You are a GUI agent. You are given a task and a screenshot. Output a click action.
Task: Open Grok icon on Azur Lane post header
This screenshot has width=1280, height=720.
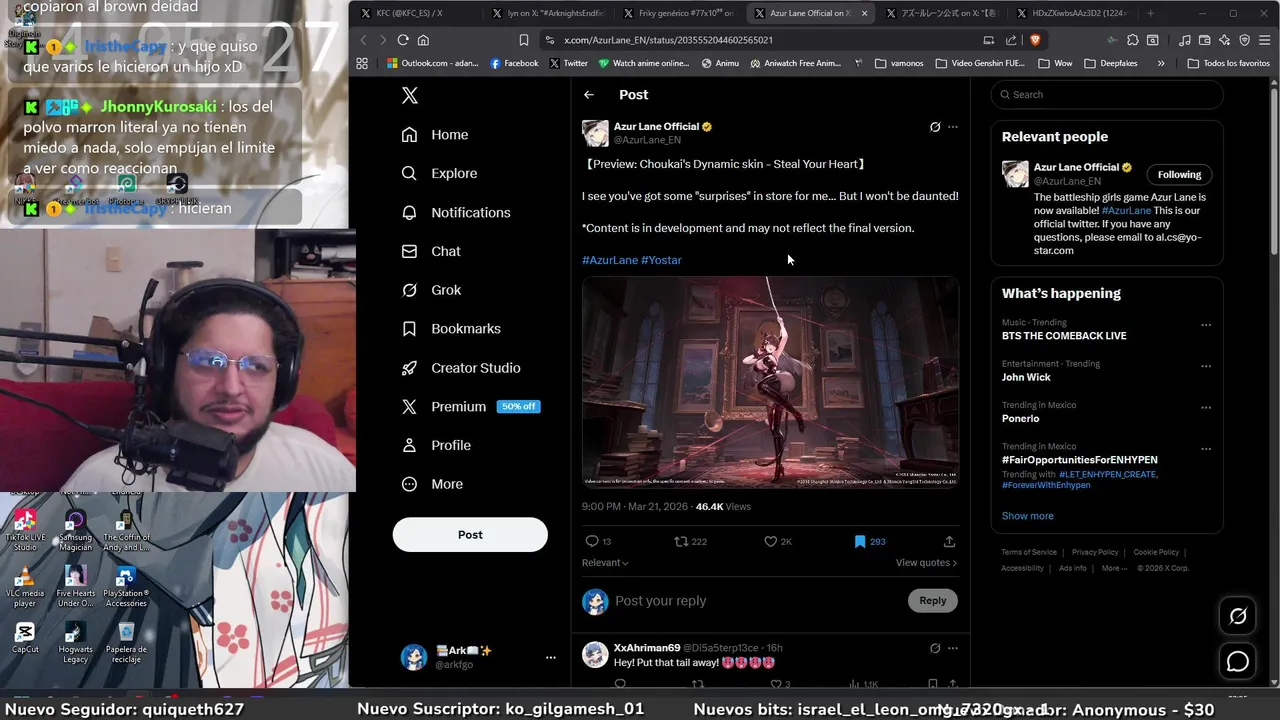point(935,127)
